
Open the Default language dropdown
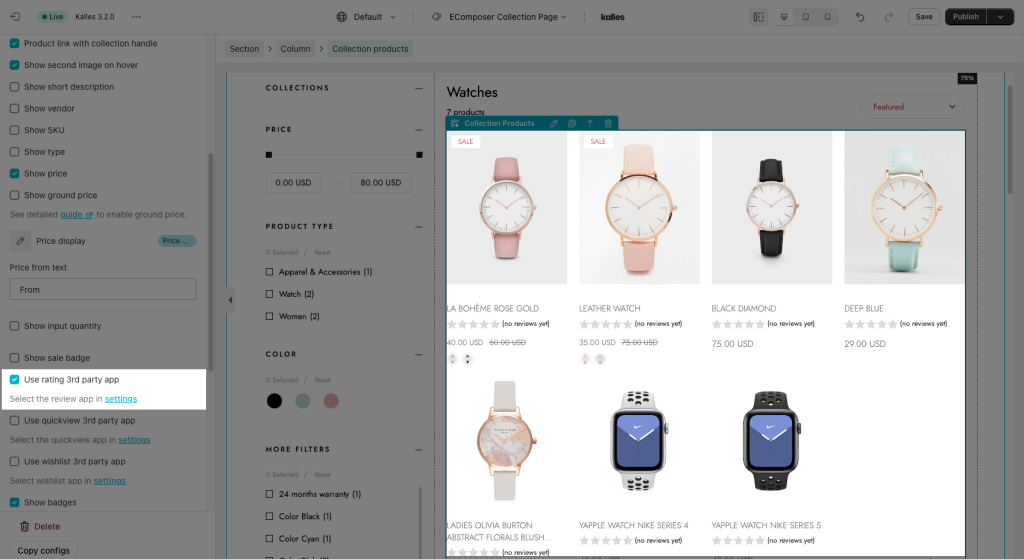[366, 17]
